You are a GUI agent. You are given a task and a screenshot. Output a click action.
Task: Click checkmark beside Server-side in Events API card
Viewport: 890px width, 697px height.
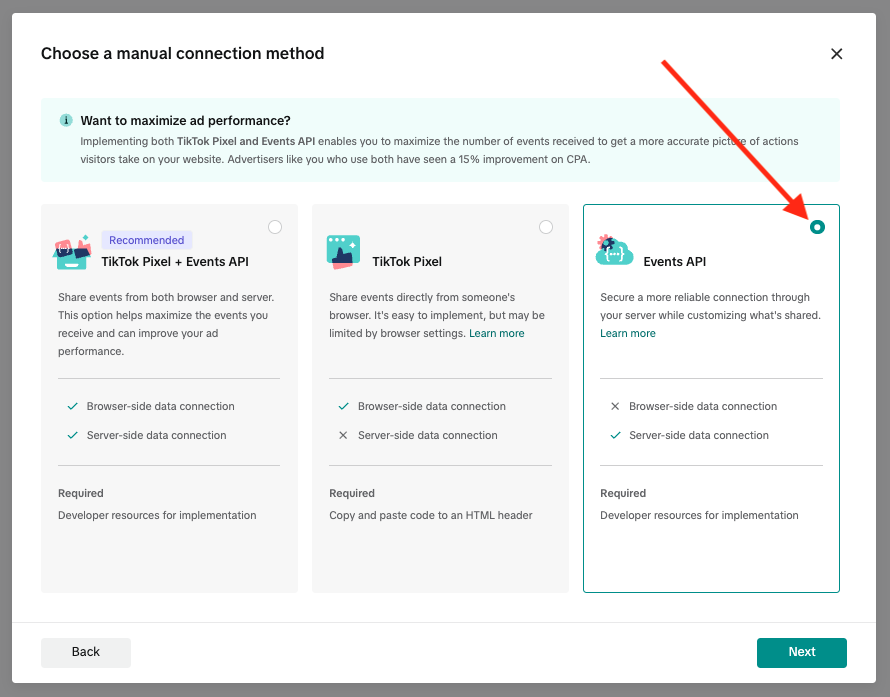[x=615, y=435]
